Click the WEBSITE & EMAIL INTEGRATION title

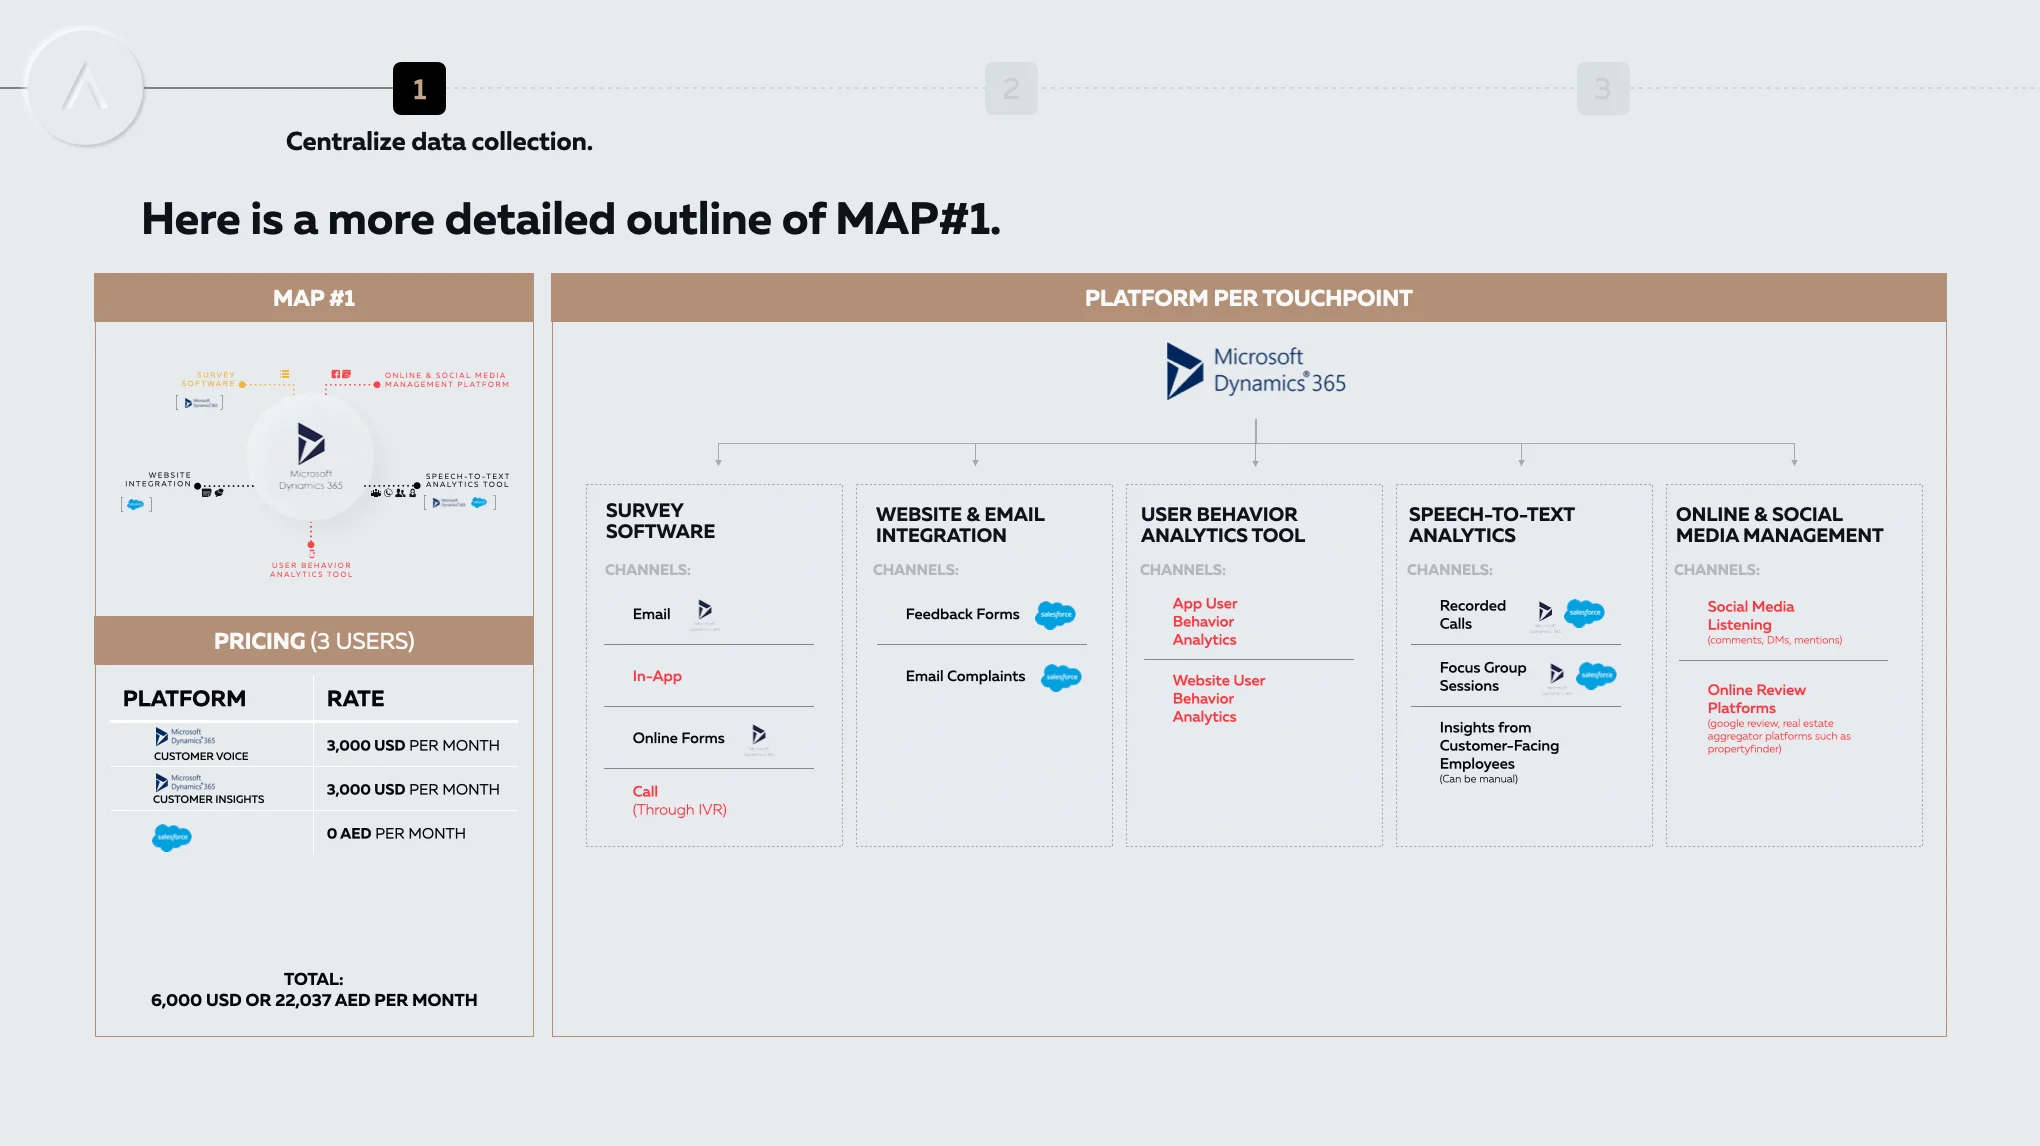pyautogui.click(x=960, y=525)
